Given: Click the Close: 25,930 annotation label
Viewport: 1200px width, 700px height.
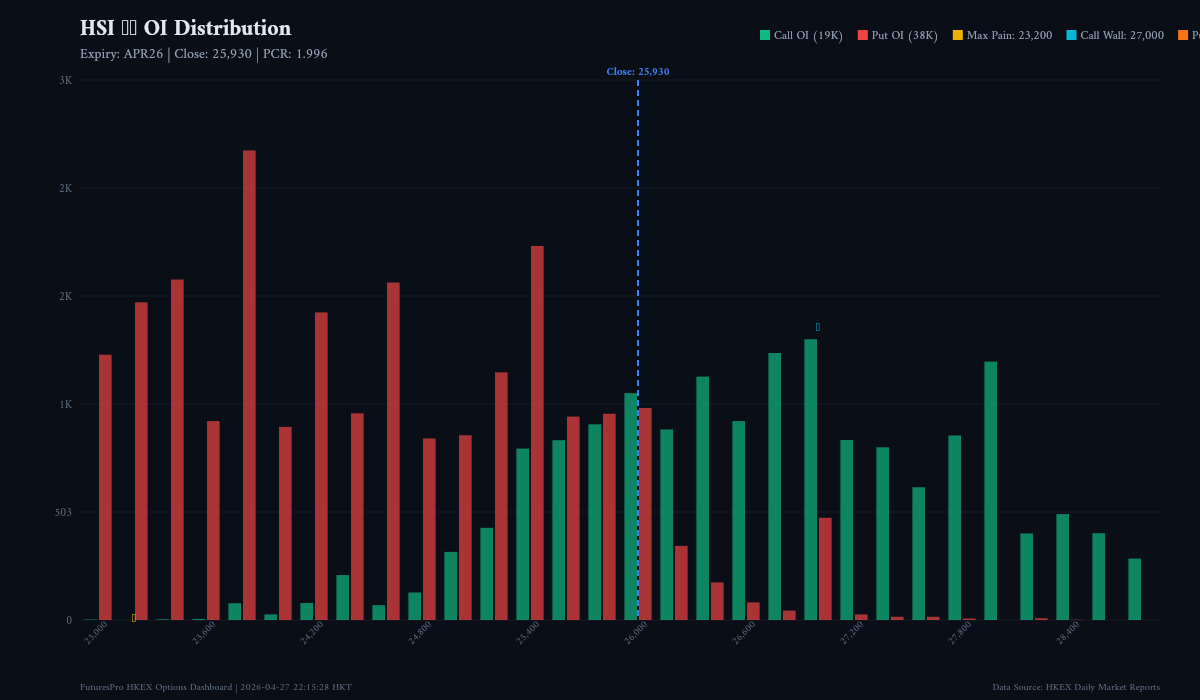Looking at the screenshot, I should pos(639,71).
